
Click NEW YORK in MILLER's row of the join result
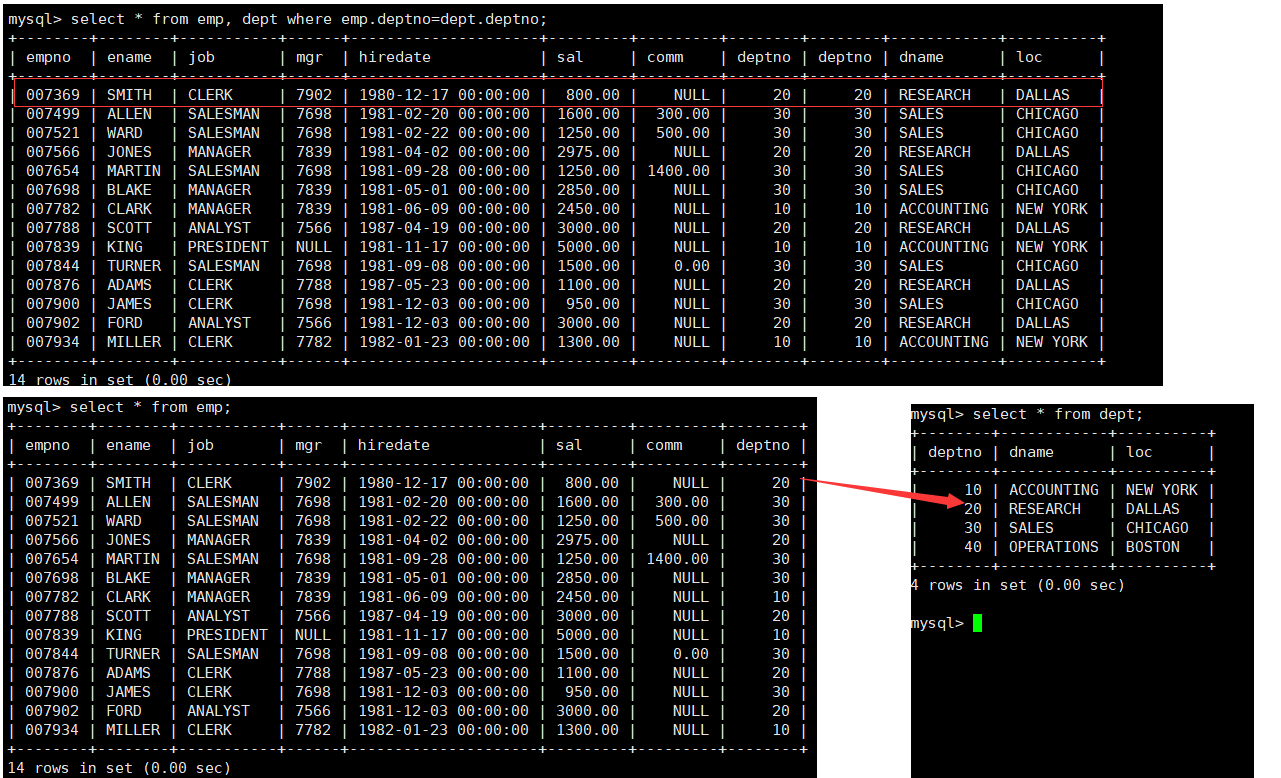tap(1051, 342)
